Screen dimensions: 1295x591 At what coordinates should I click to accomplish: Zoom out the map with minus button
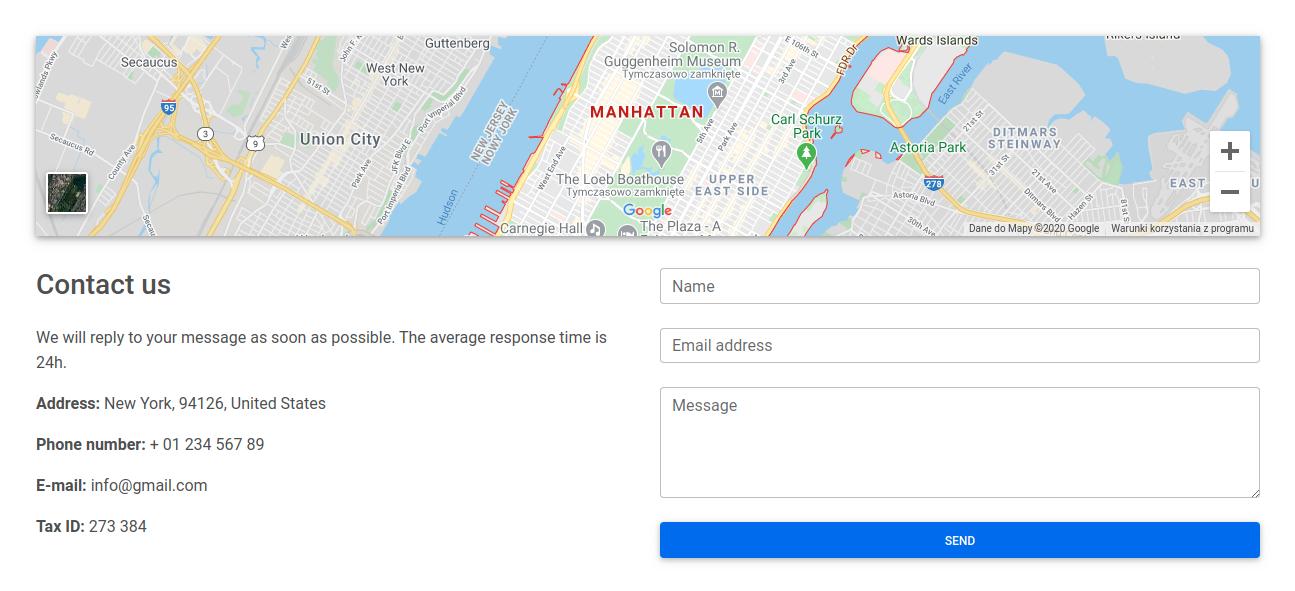click(x=1230, y=192)
